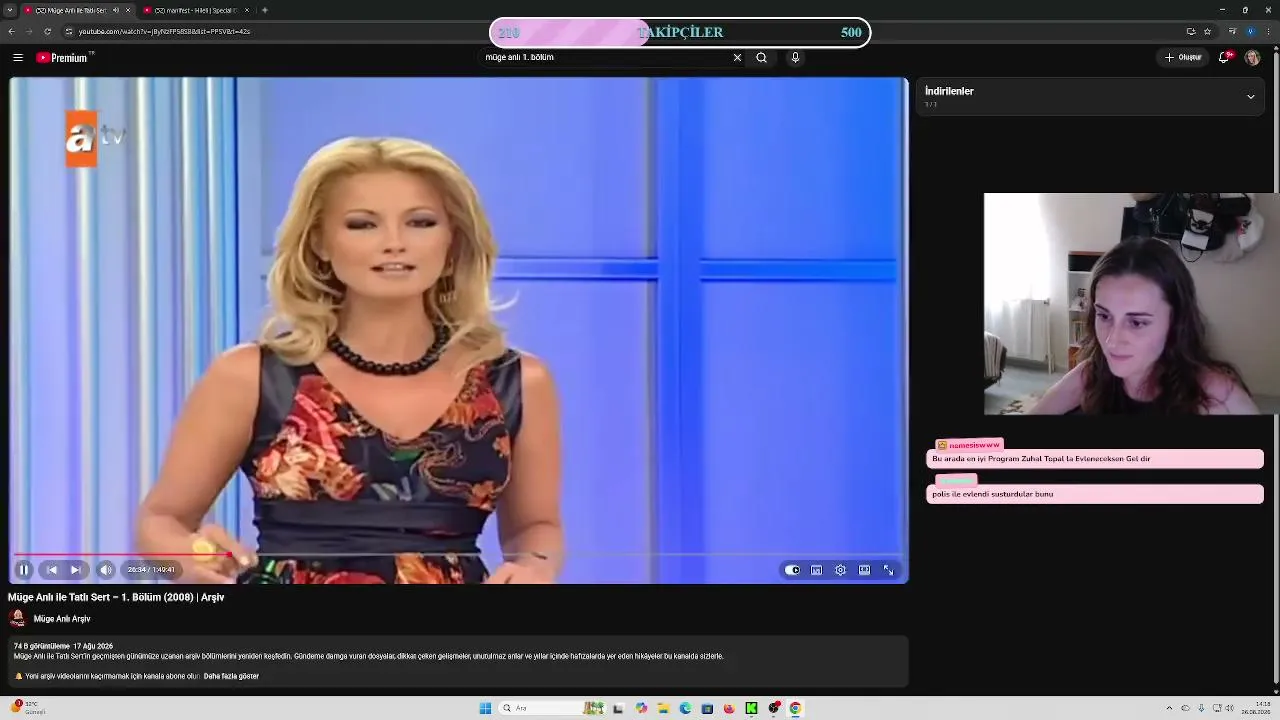The height and width of the screenshot is (720, 1280).
Task: Go to YouTube Premium home logo
Action: [x=64, y=58]
